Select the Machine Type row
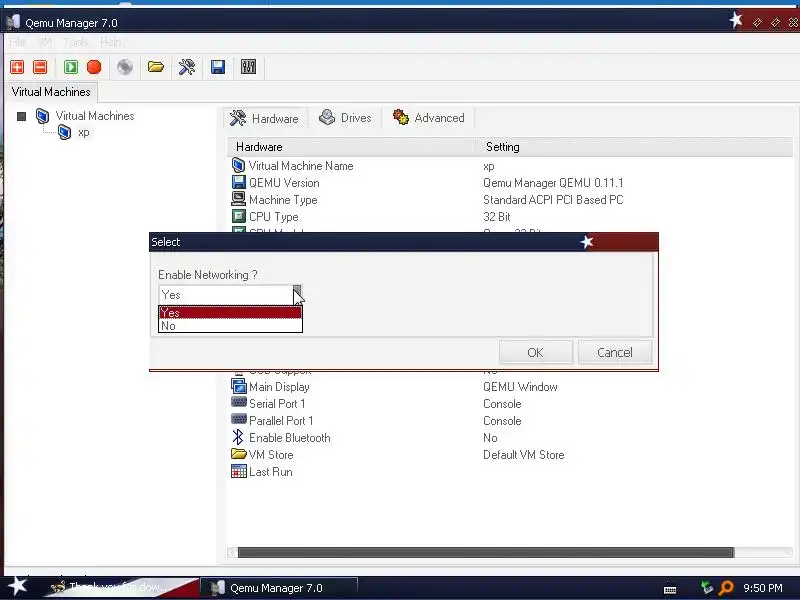The image size is (800, 600). click(510, 199)
